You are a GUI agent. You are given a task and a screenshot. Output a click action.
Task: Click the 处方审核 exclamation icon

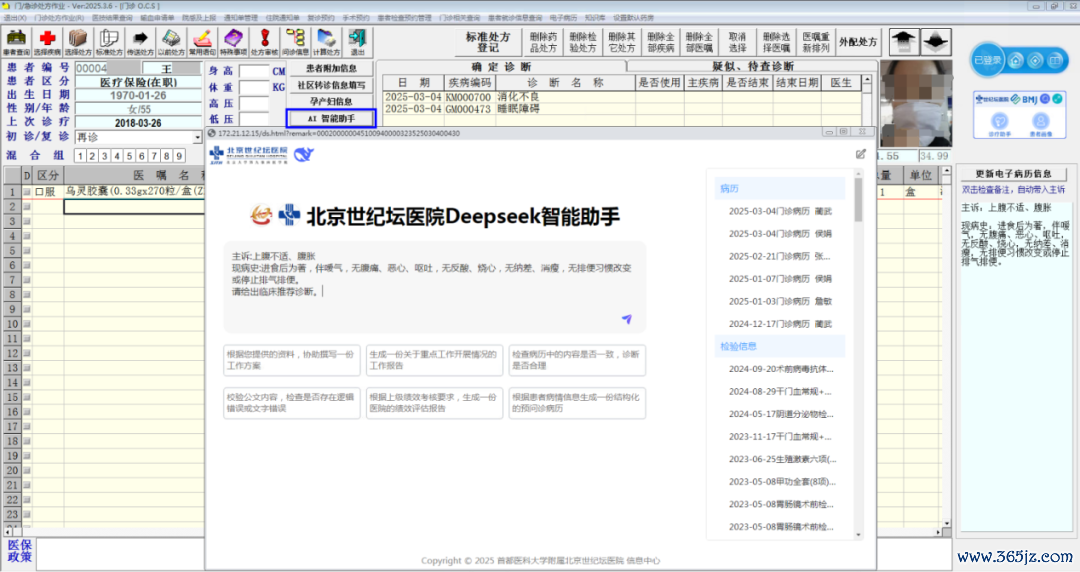pyautogui.click(x=264, y=42)
